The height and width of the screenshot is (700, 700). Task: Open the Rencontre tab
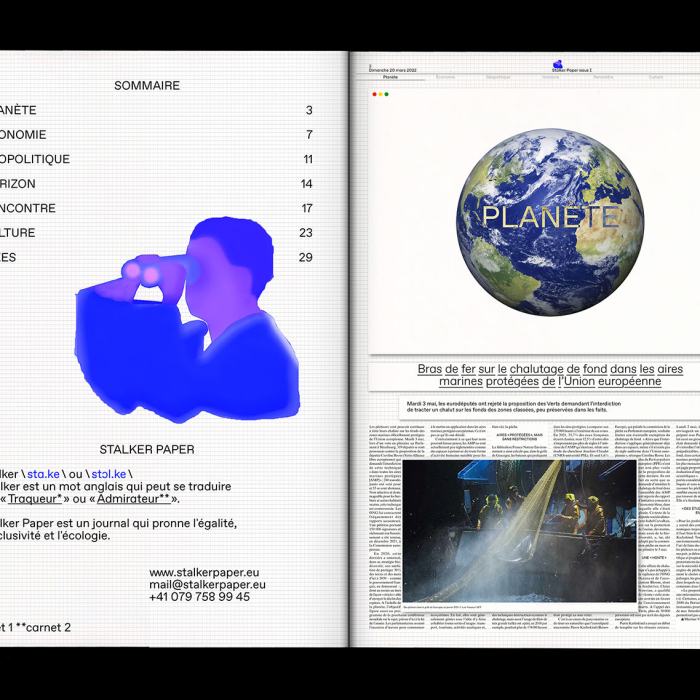(x=603, y=77)
